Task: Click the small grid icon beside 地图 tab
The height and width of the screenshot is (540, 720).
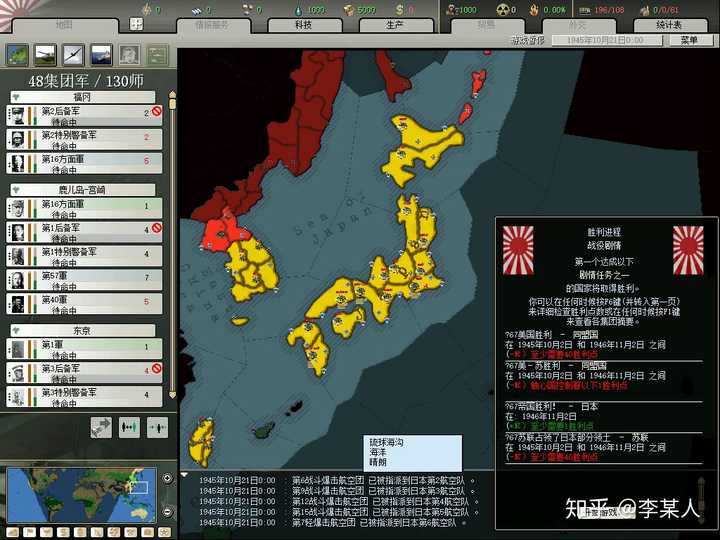Action: pos(136,24)
